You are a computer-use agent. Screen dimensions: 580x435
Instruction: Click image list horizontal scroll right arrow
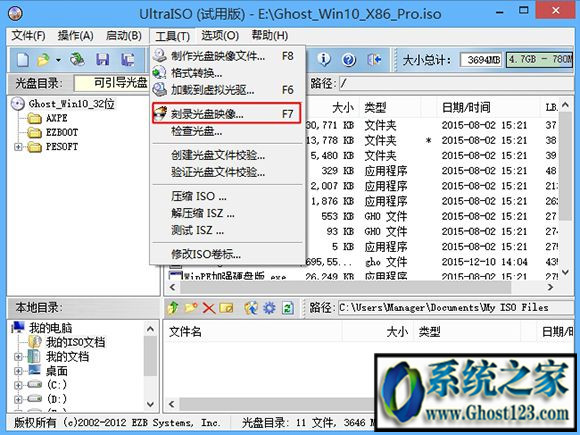click(550, 287)
